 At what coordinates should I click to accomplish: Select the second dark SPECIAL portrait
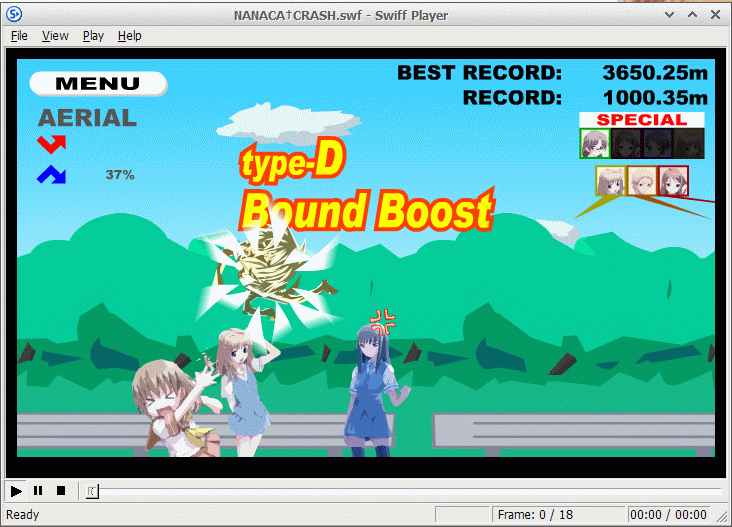626,143
